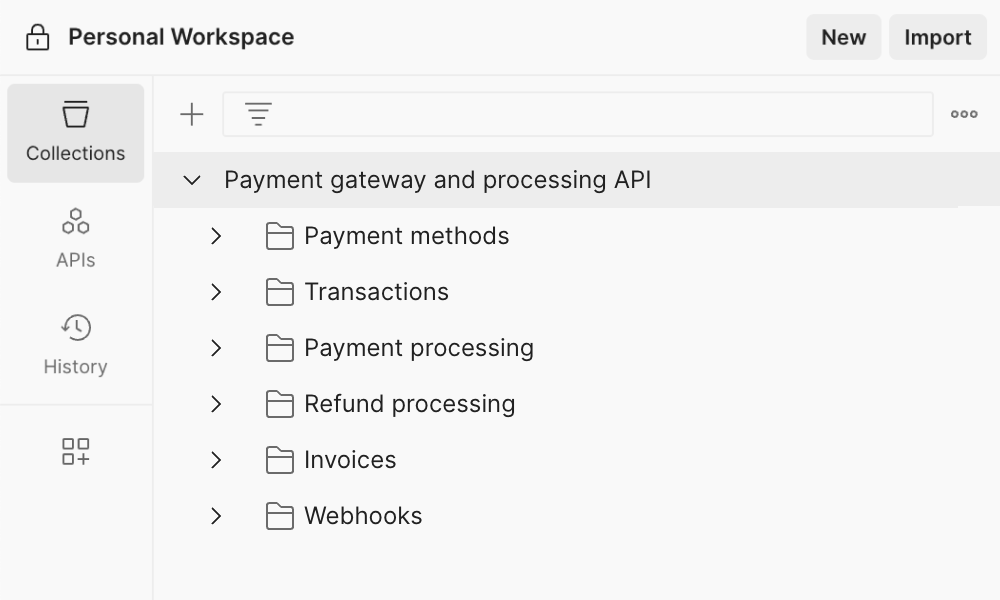Expand the Payment processing folder chevron

tap(216, 348)
